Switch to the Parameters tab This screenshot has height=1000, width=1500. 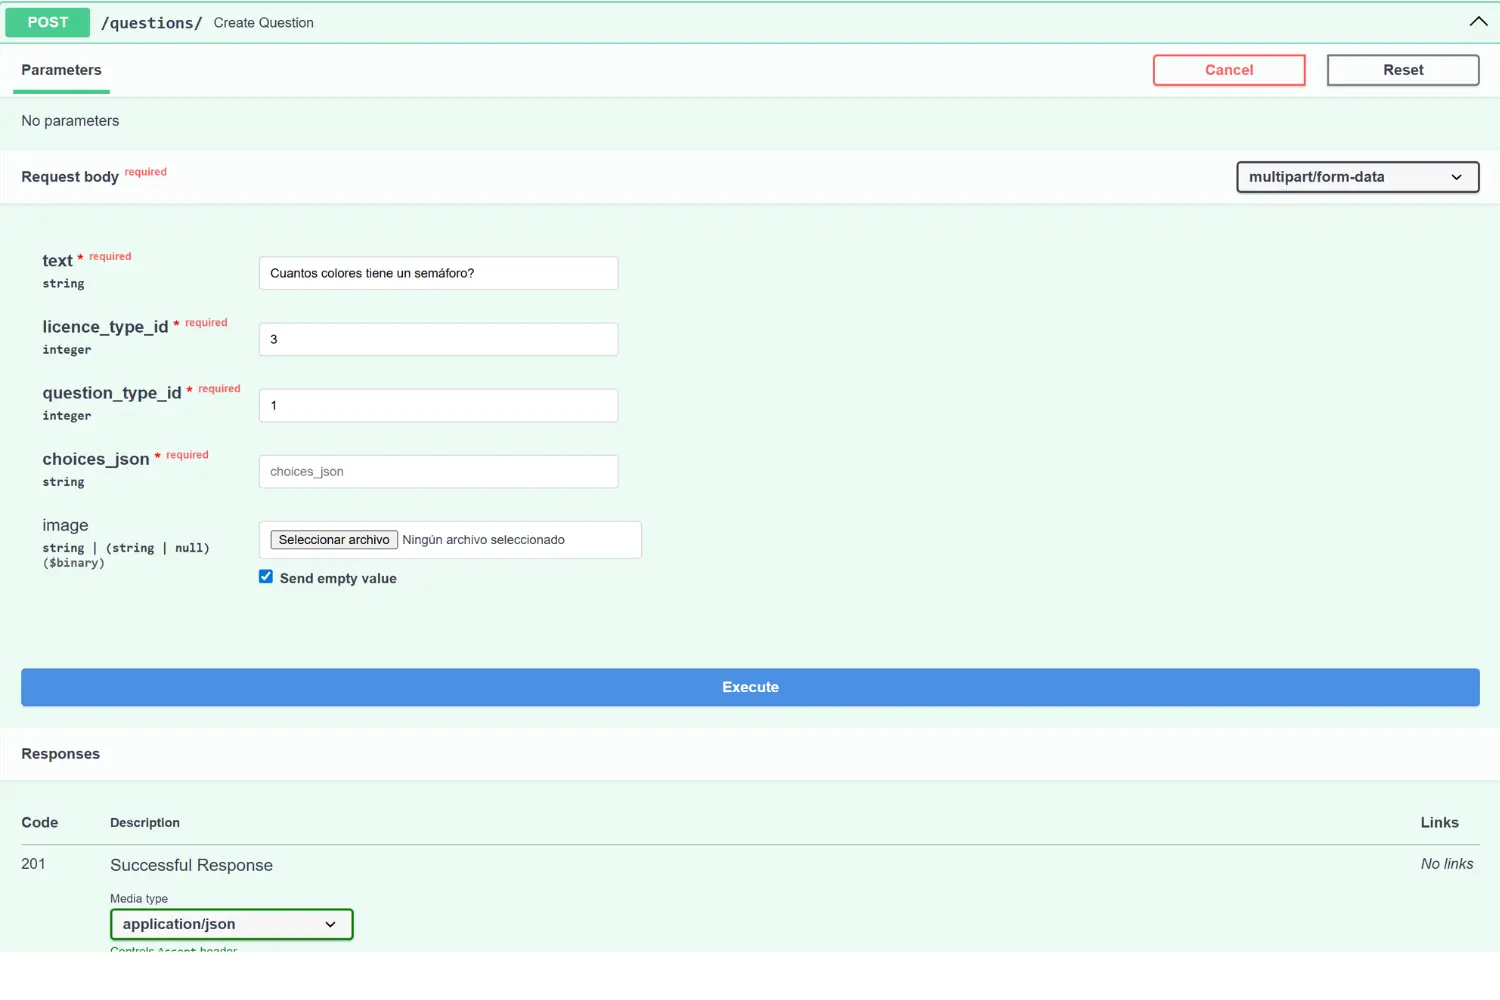click(61, 70)
